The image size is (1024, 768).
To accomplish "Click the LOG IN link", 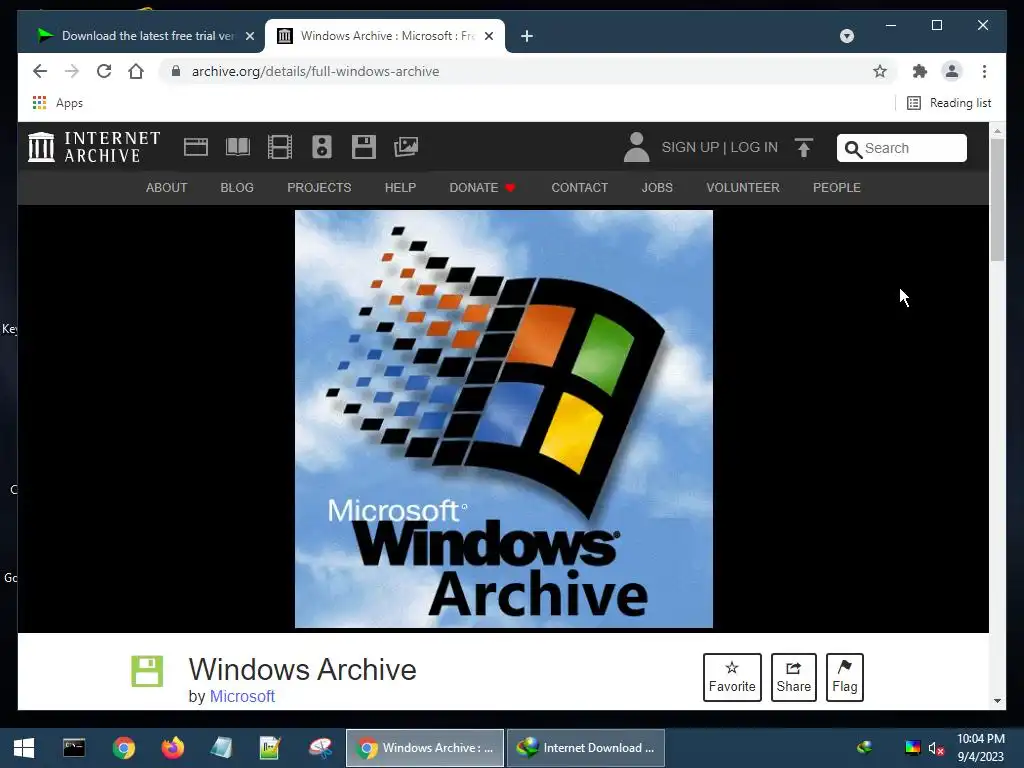I will click(x=754, y=147).
